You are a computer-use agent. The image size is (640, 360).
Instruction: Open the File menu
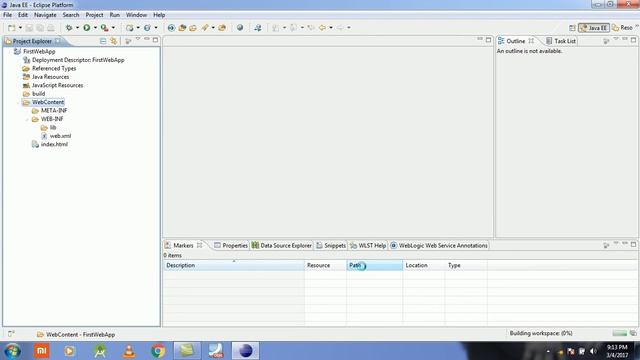pos(7,15)
